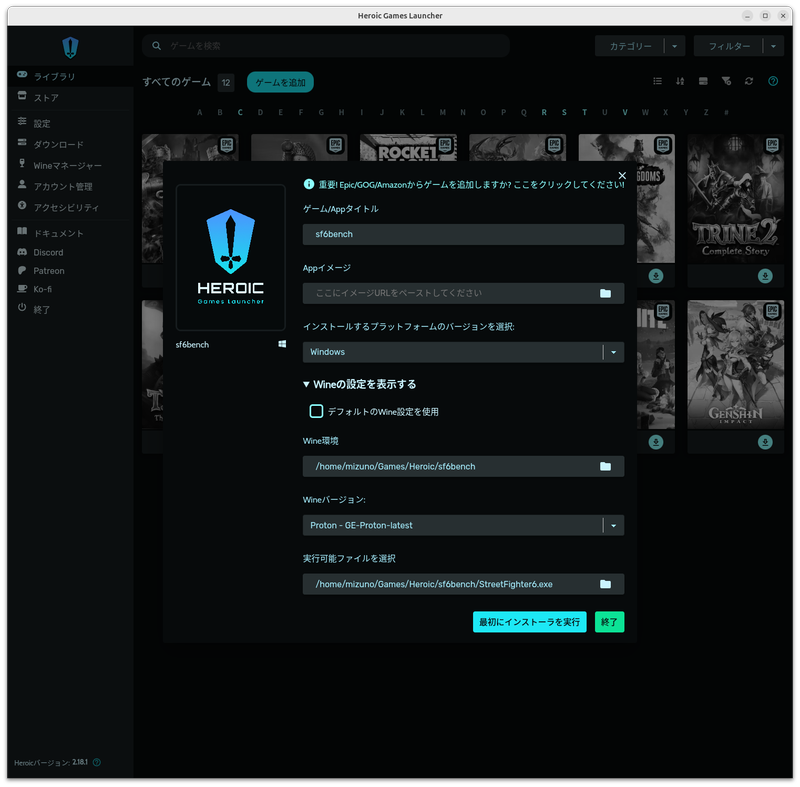Jump to letter R in alphabet filter
The width and height of the screenshot is (800, 787).
pyautogui.click(x=544, y=112)
